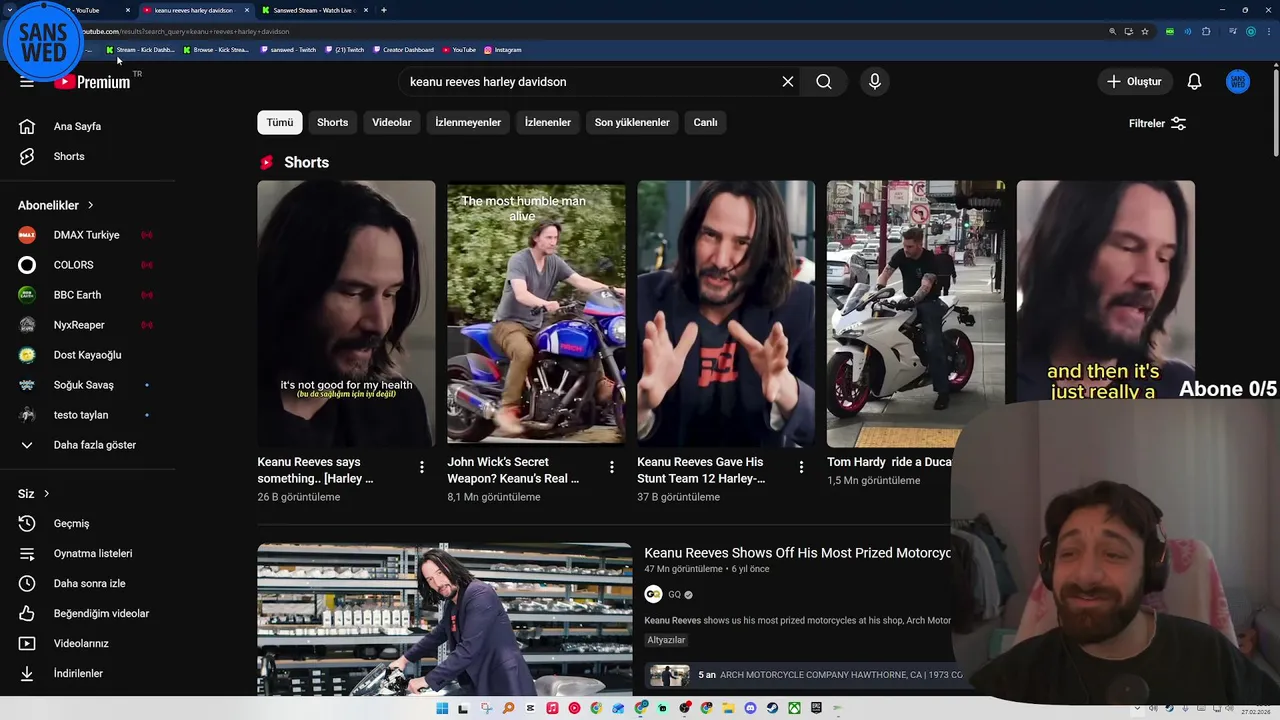Select the İzlenenler filter chip

point(548,122)
